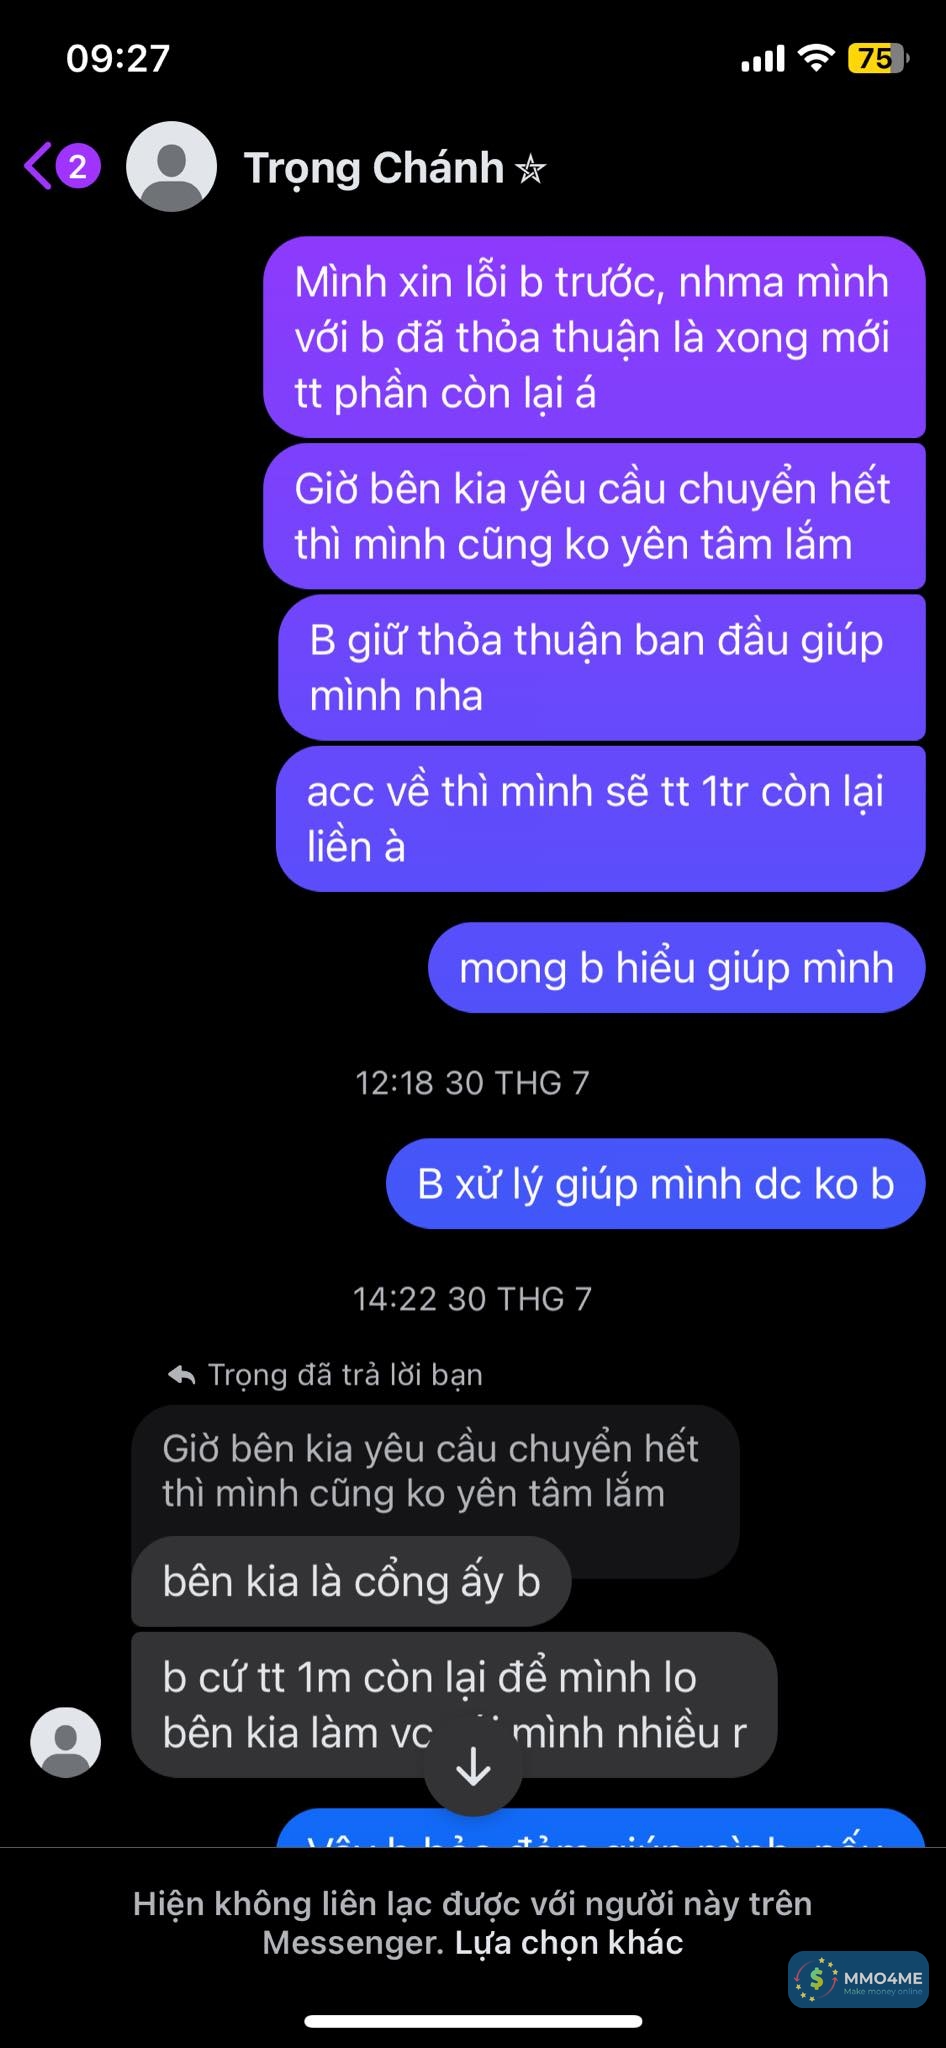Tap the sender avatar beside received message

[66, 1742]
